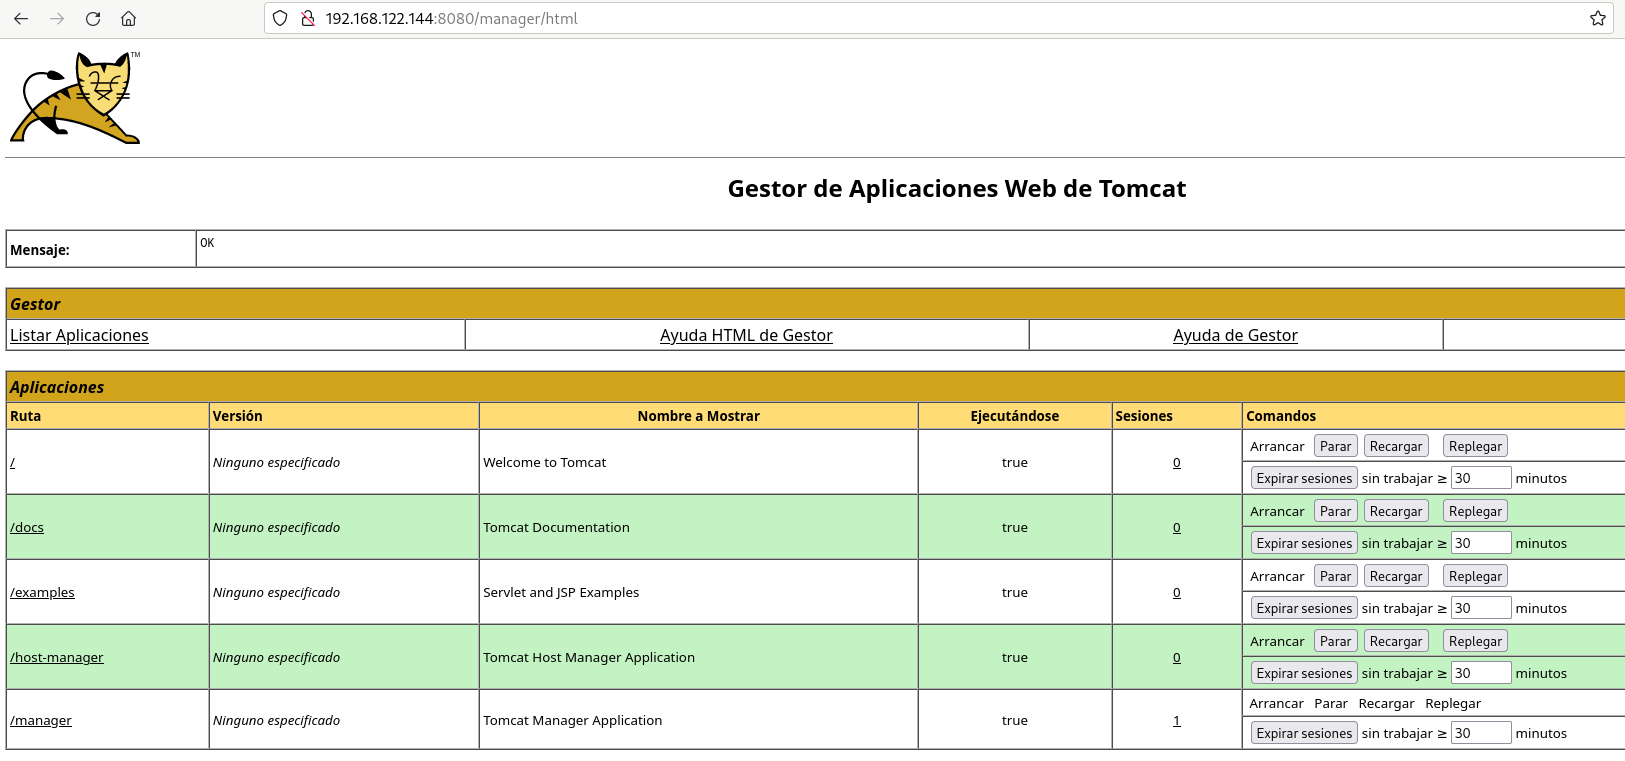The image size is (1625, 761).
Task: Open session count link for /manager
Action: [1176, 720]
